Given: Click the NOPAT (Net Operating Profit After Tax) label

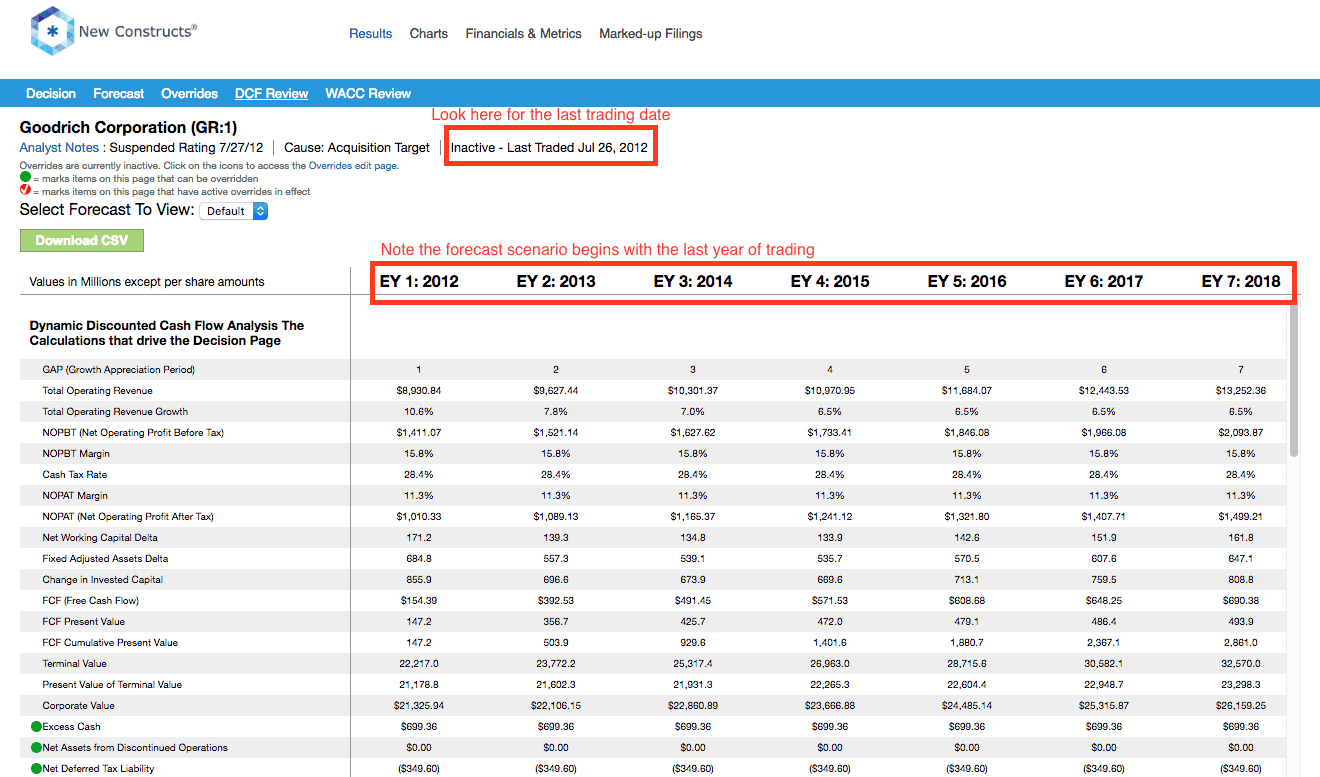Looking at the screenshot, I should coord(128,517).
